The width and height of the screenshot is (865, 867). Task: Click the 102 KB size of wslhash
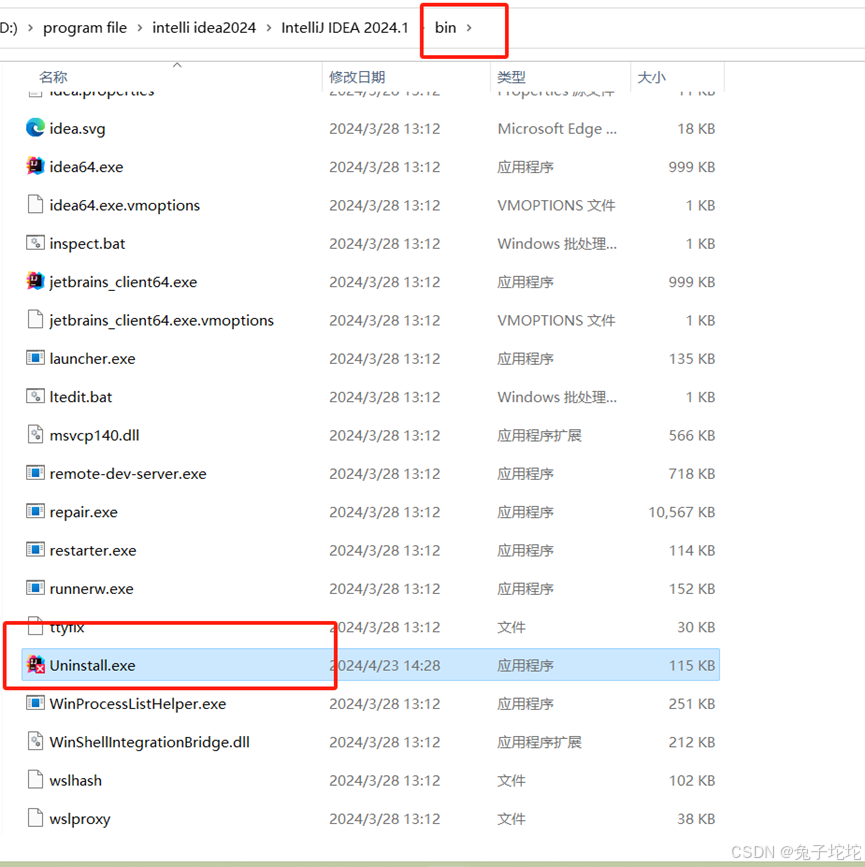click(692, 780)
